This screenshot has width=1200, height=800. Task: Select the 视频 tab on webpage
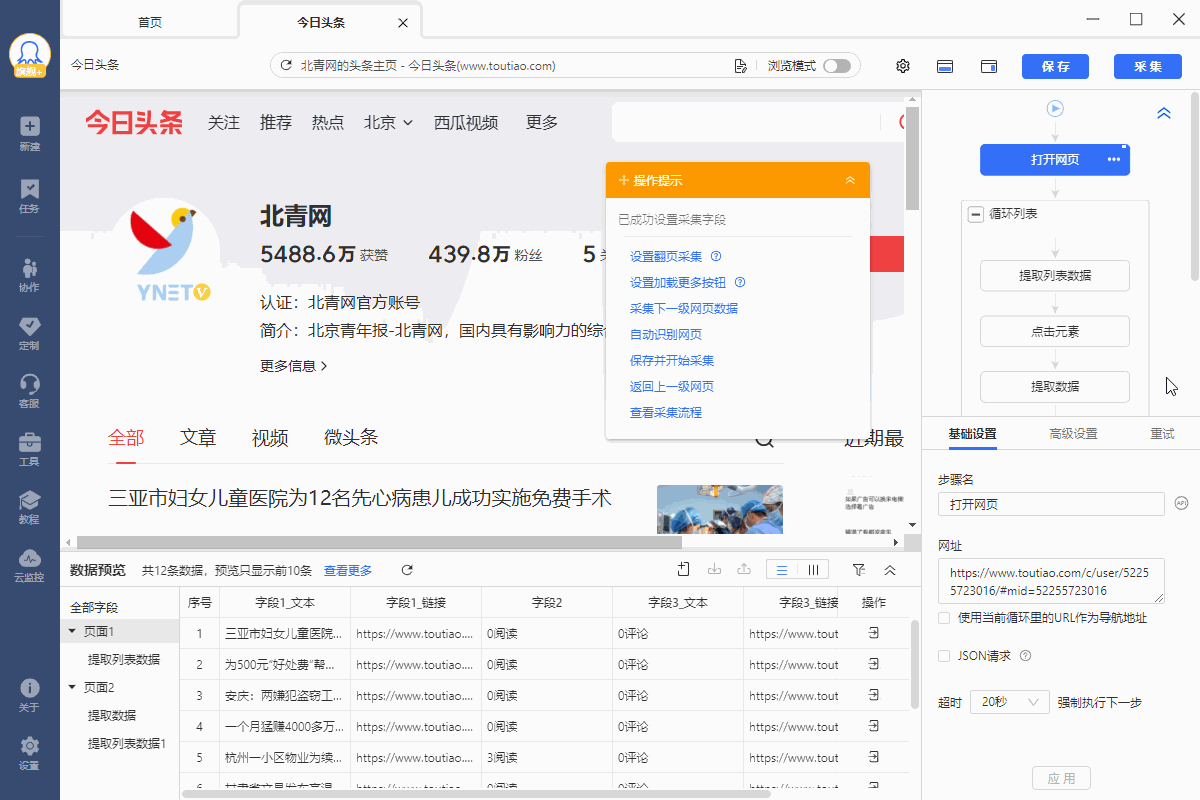270,437
